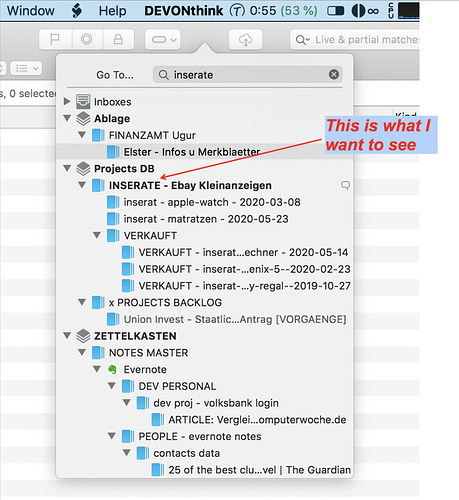Collapse the ZETTELKASTEN database
The width and height of the screenshot is (459, 500).
tap(67, 335)
